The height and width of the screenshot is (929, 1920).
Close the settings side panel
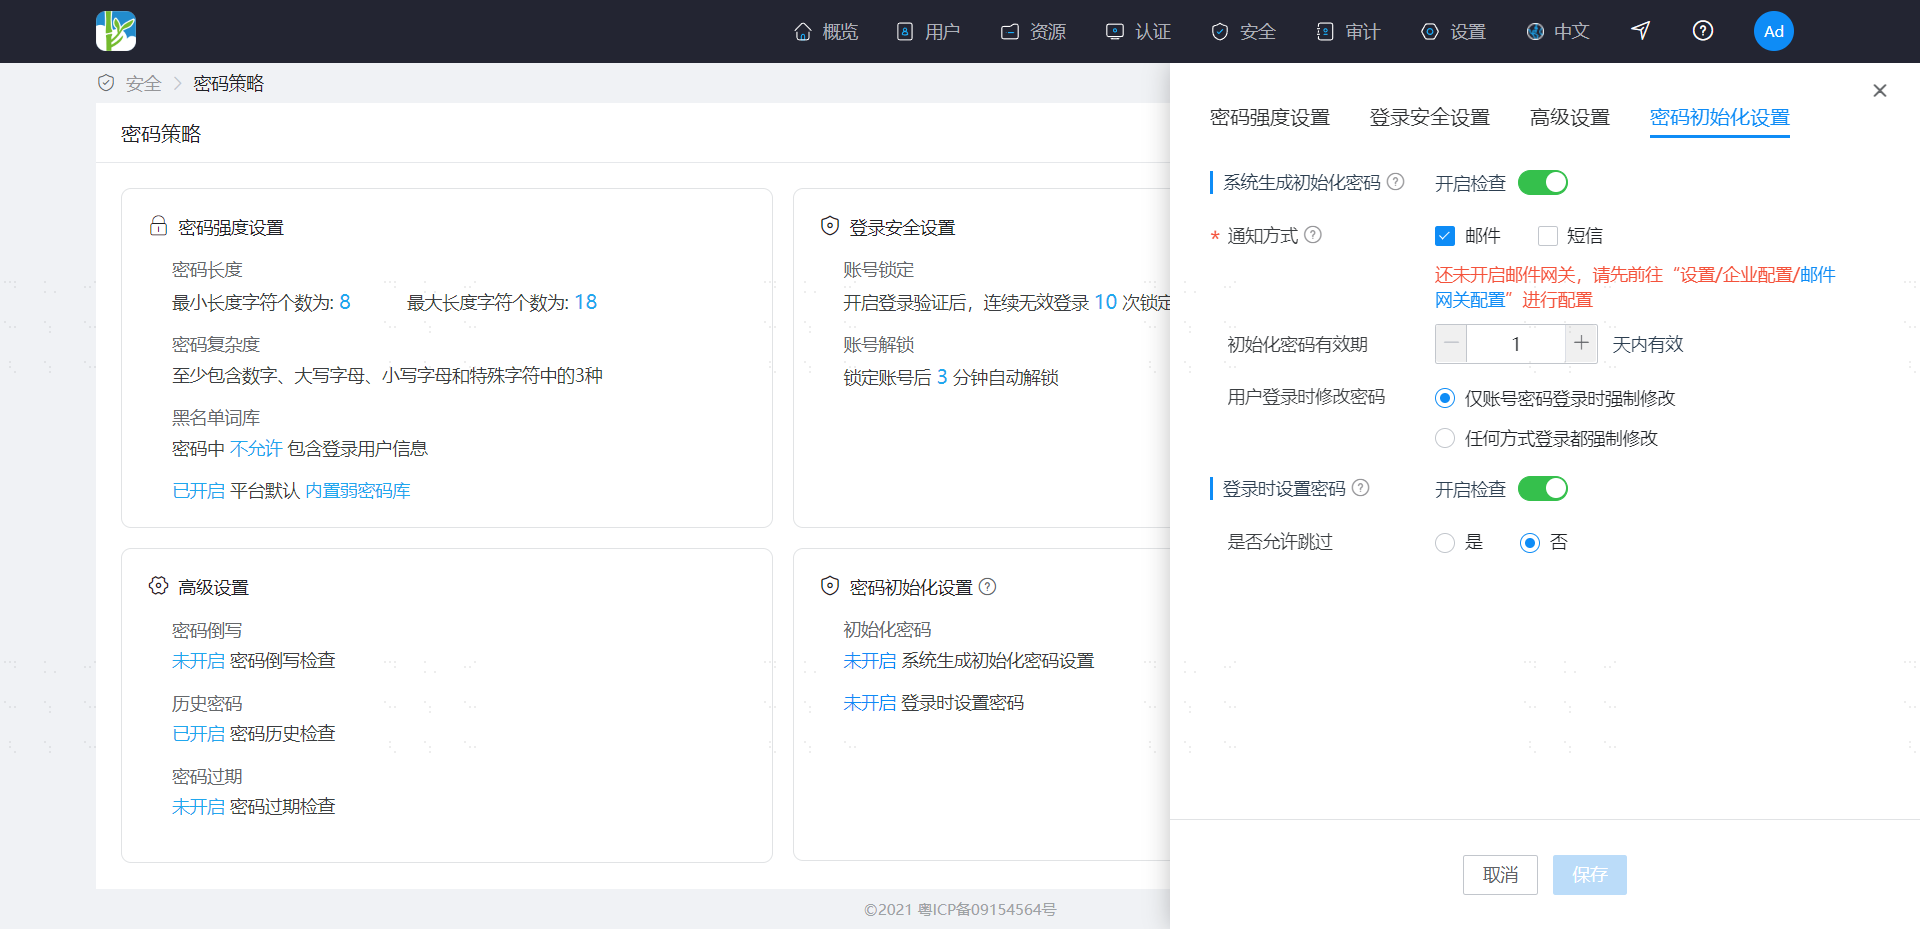click(x=1879, y=91)
